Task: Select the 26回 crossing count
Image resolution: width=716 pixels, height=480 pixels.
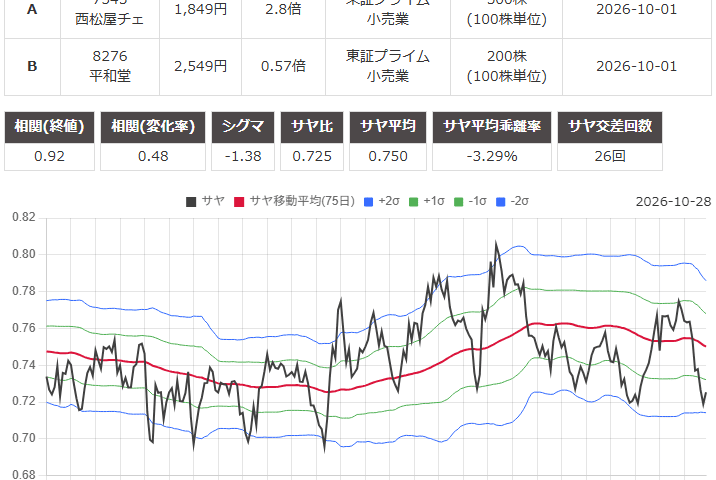Action: (x=610, y=156)
